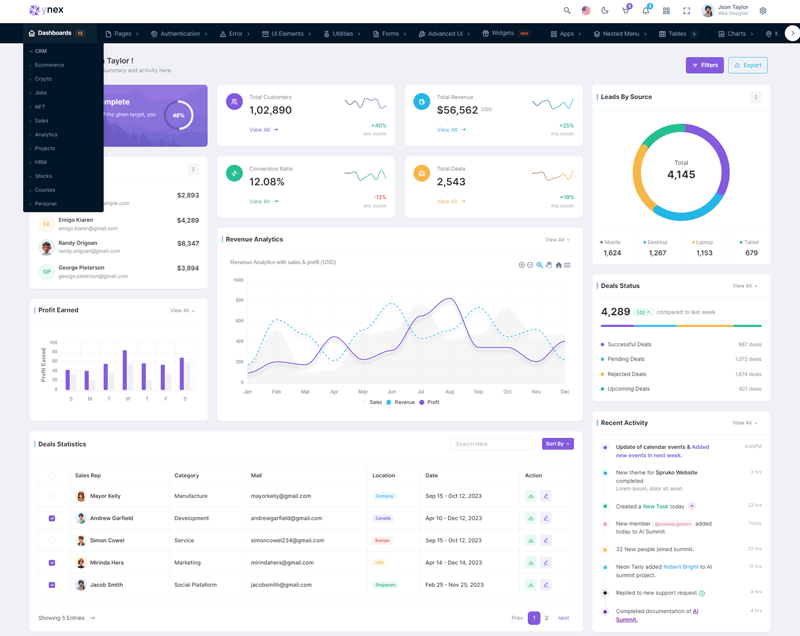800x636 pixels.
Task: Select Ecommerce from Dashboards menu
Action: click(x=49, y=65)
